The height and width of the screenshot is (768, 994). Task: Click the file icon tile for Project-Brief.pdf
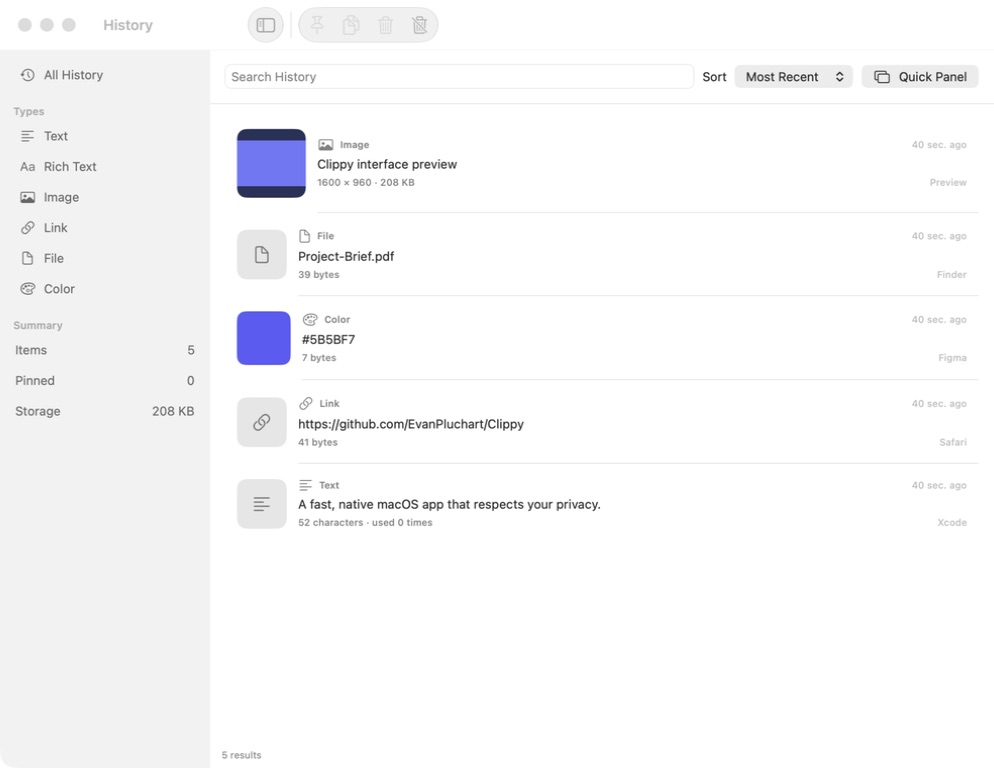(262, 255)
